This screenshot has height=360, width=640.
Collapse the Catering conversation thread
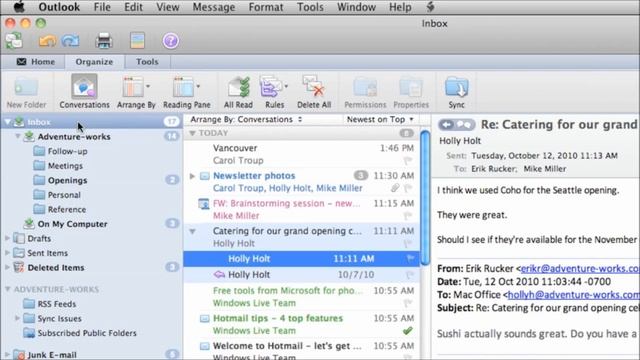coord(192,231)
